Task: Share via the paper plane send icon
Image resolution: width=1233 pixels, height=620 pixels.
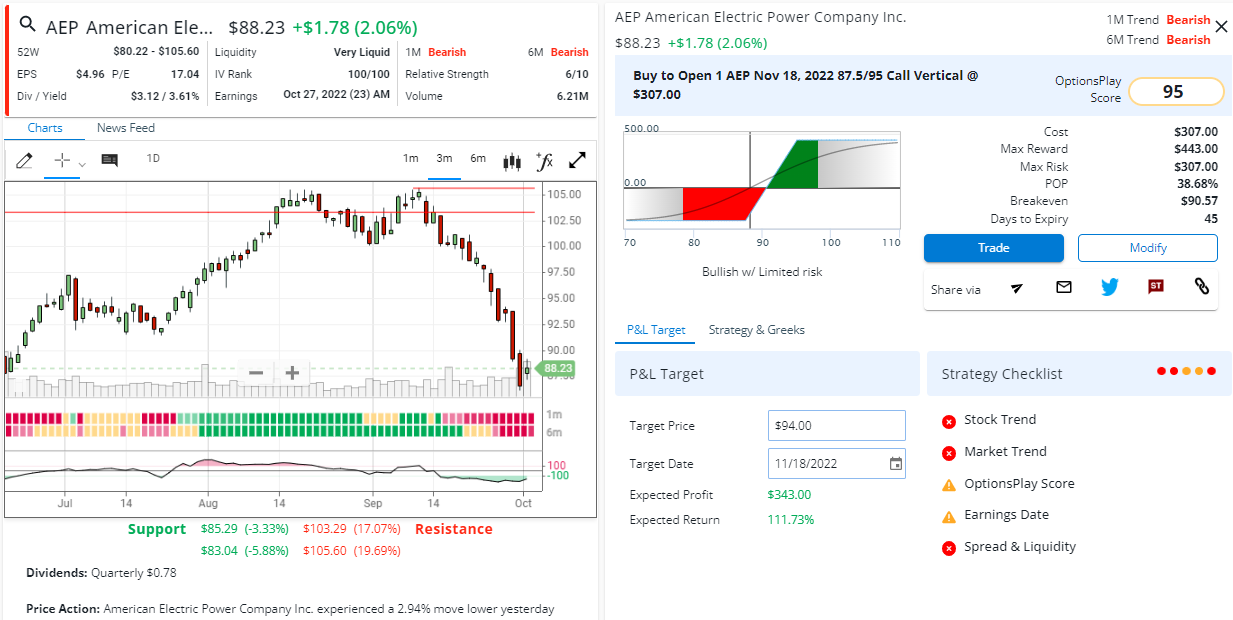Action: (1017, 288)
